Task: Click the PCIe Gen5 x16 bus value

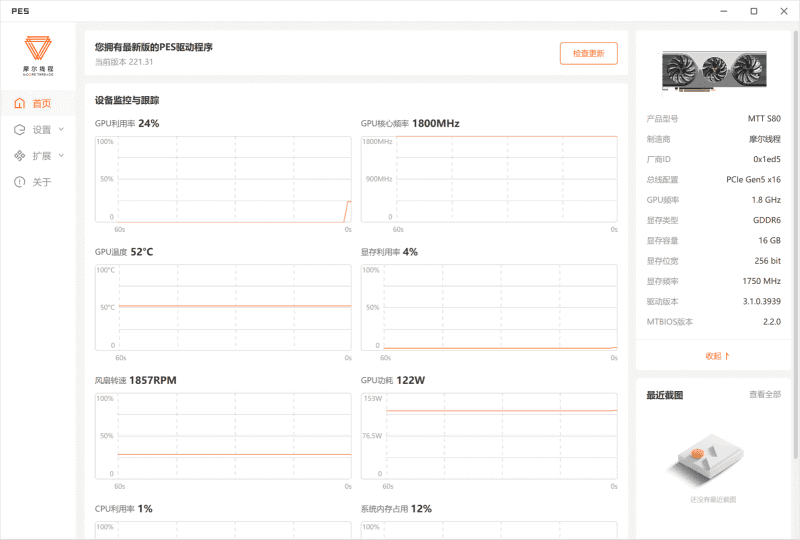Action: point(754,180)
